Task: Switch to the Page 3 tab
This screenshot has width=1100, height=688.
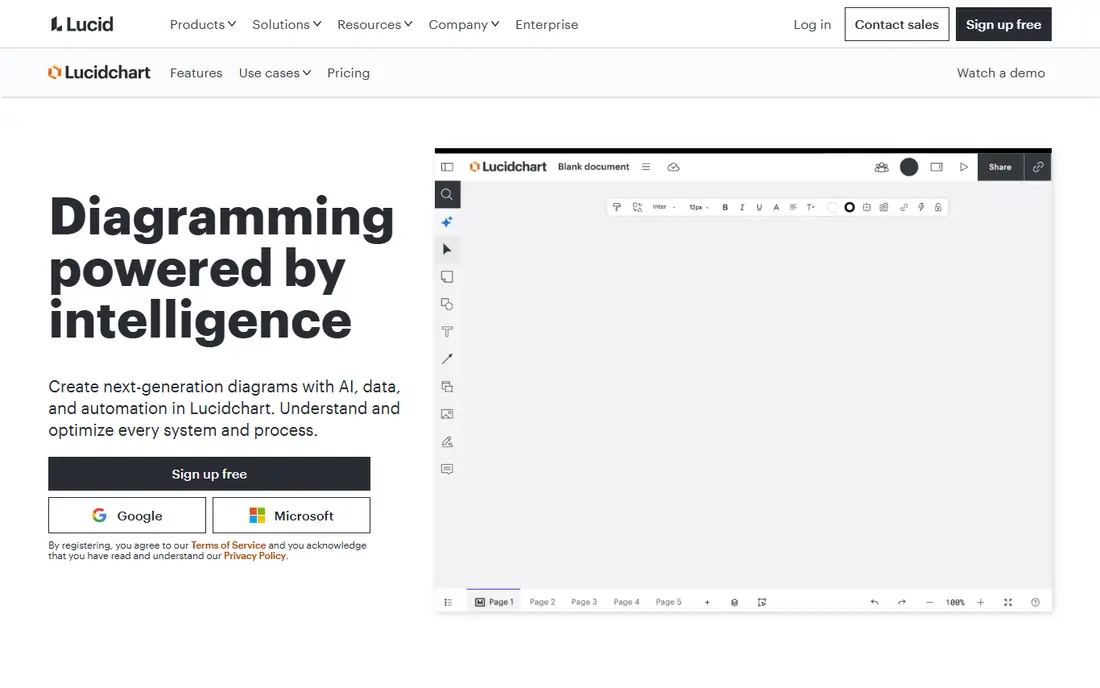Action: click(x=584, y=602)
